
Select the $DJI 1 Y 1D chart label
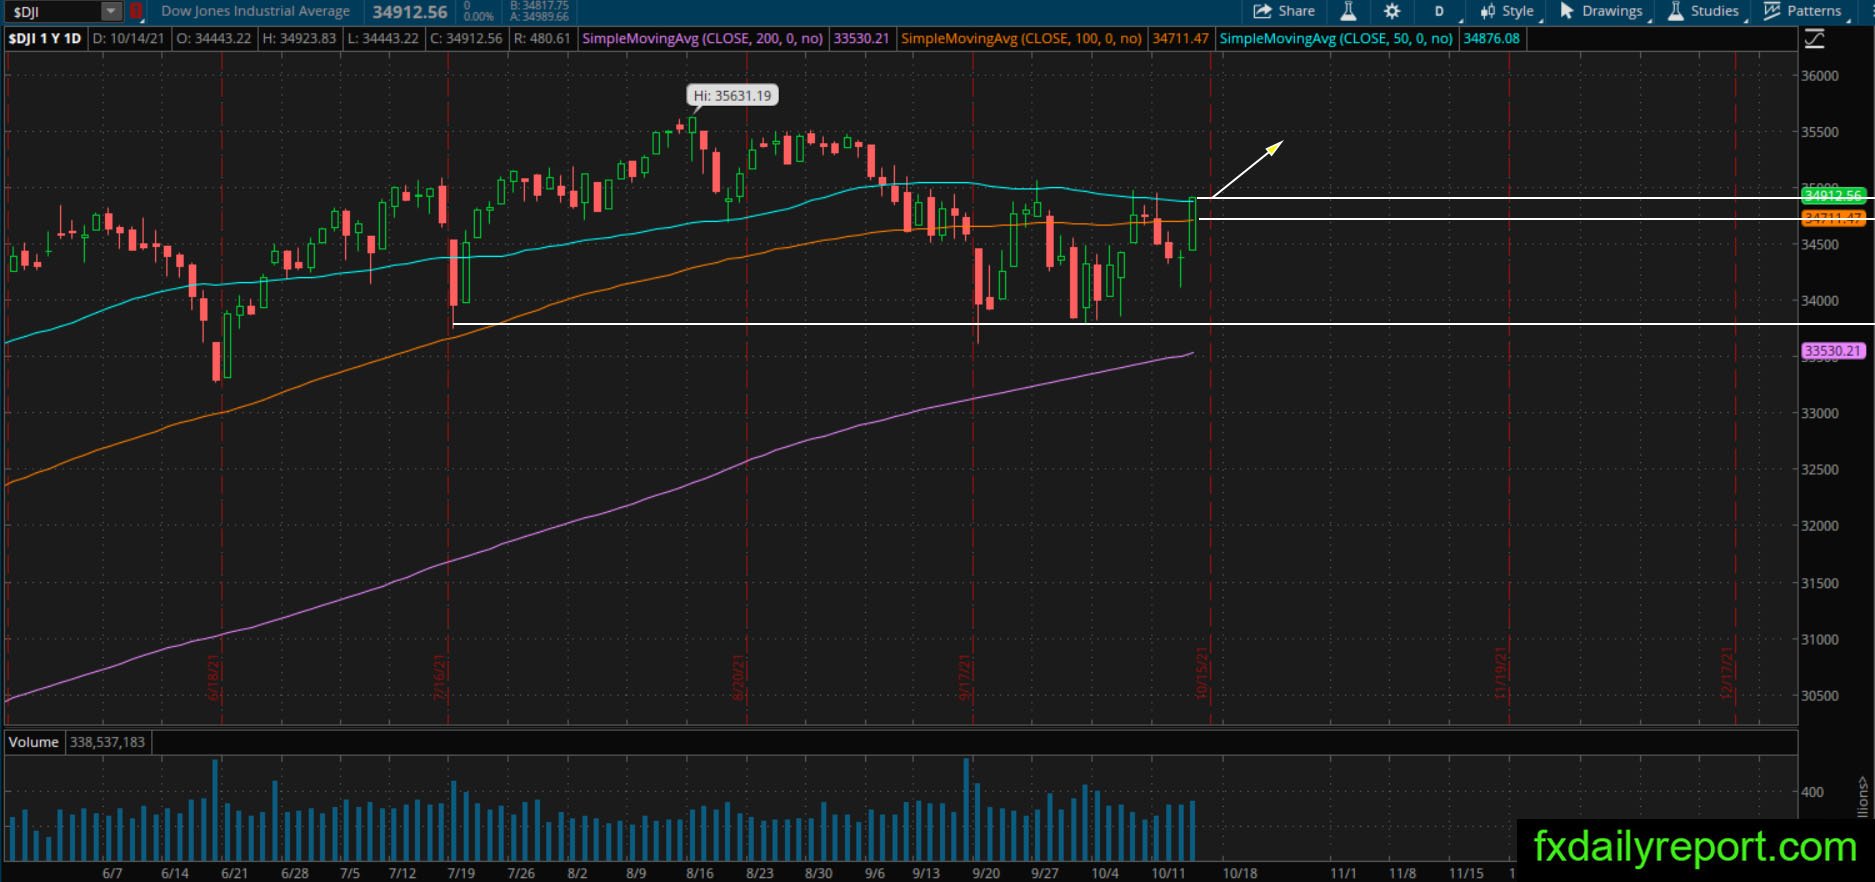point(45,39)
